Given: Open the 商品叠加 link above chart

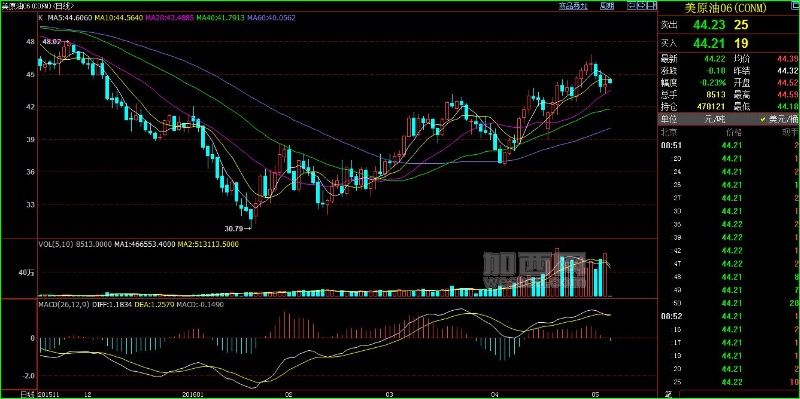Looking at the screenshot, I should point(573,6).
